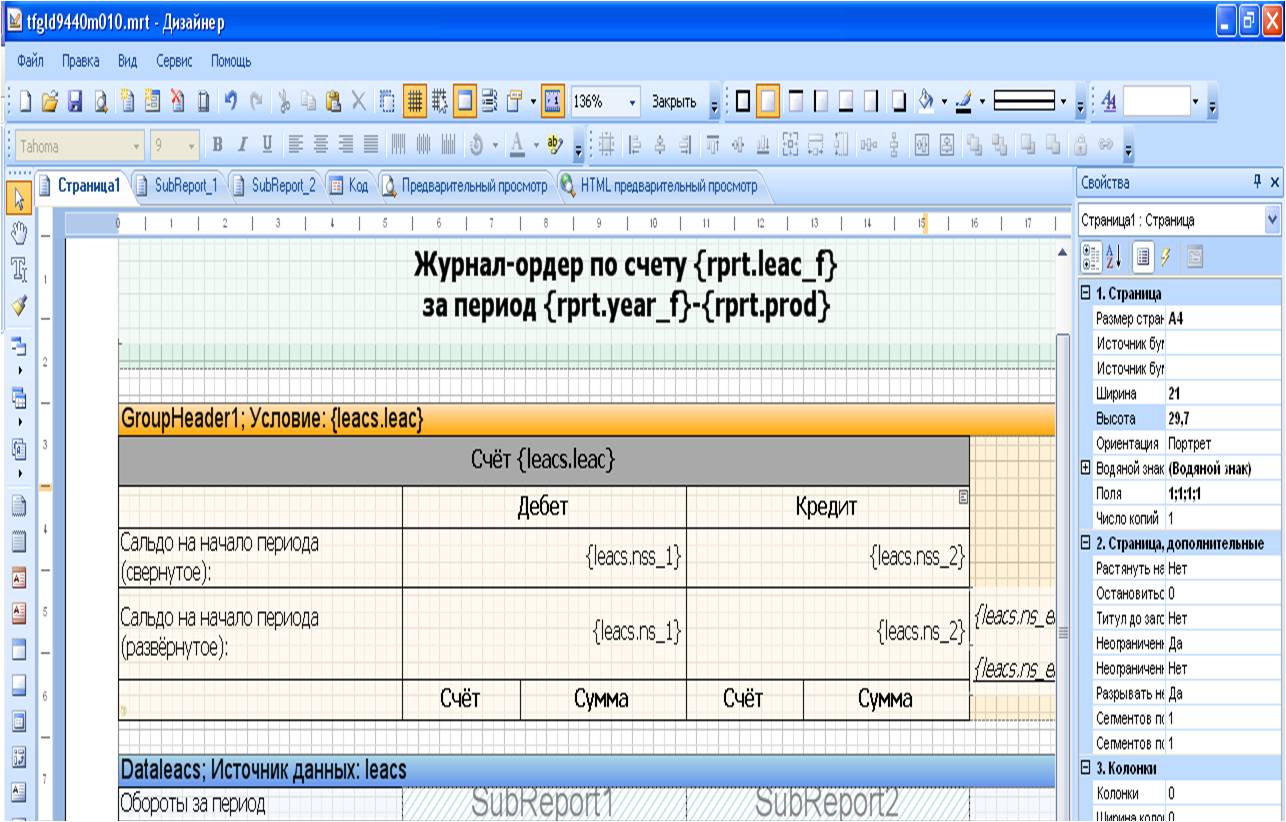Screen dimensions: 1286x822
Task: Open the Tahoma font name dropdown
Action: [137, 146]
